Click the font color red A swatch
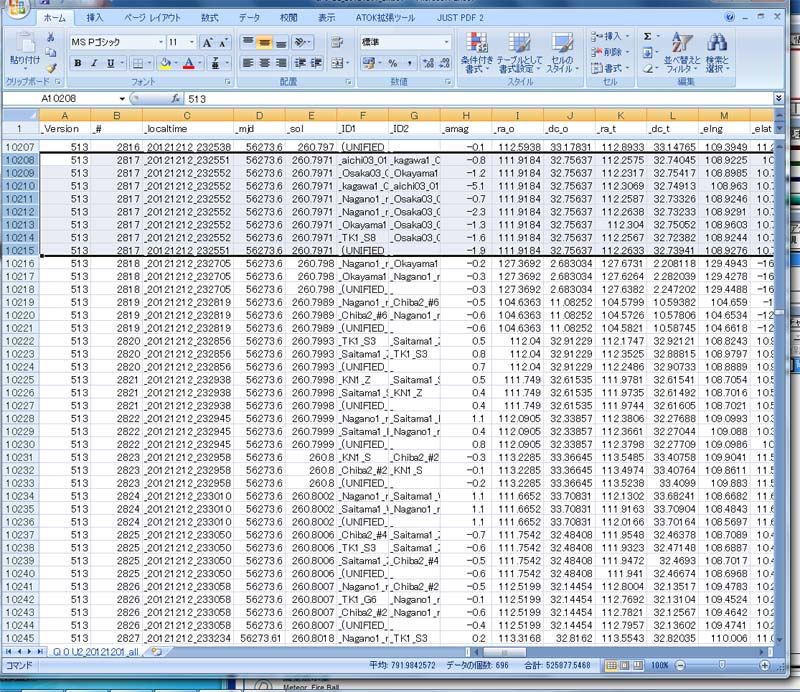Image resolution: width=800 pixels, height=692 pixels. [x=187, y=63]
